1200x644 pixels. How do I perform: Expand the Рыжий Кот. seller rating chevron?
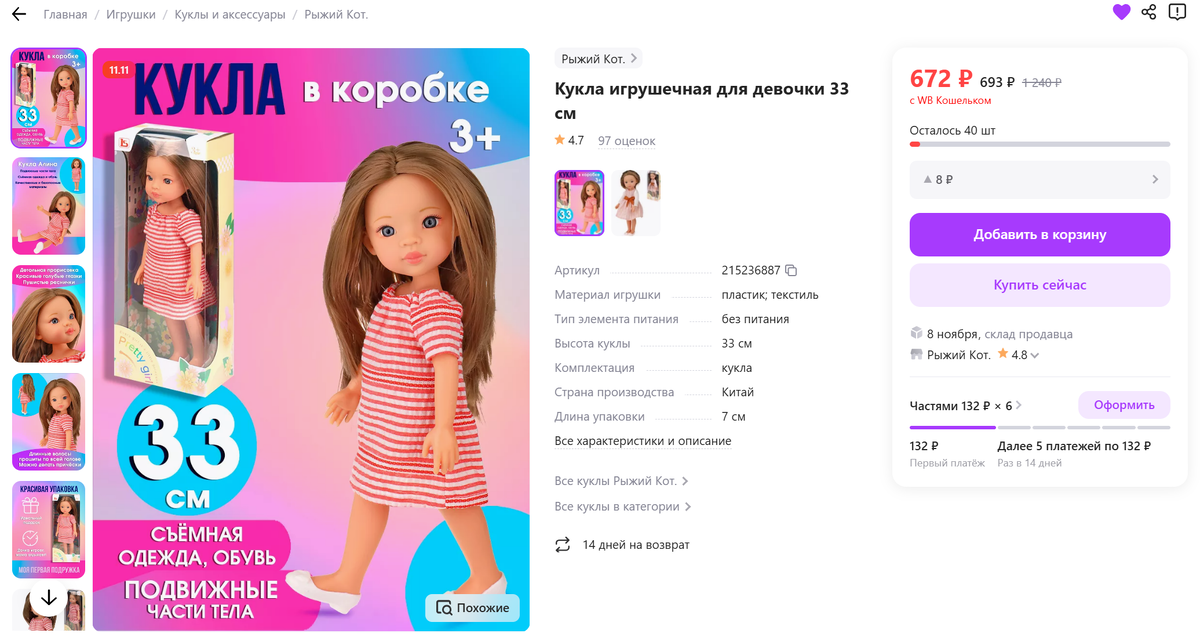[x=1035, y=355]
